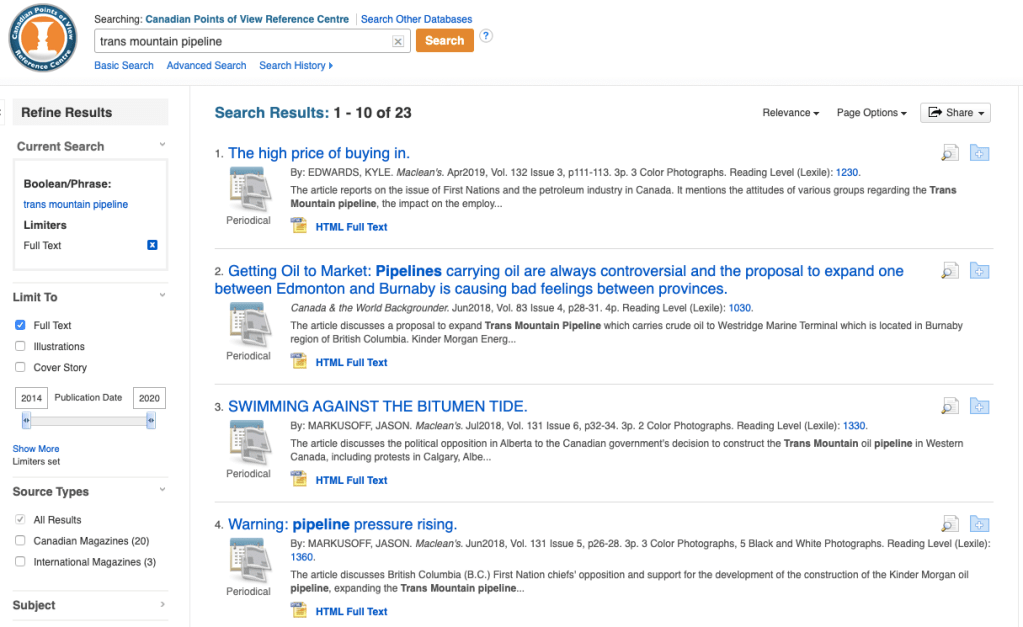Remove the Full Text limiter with X

(x=152, y=245)
